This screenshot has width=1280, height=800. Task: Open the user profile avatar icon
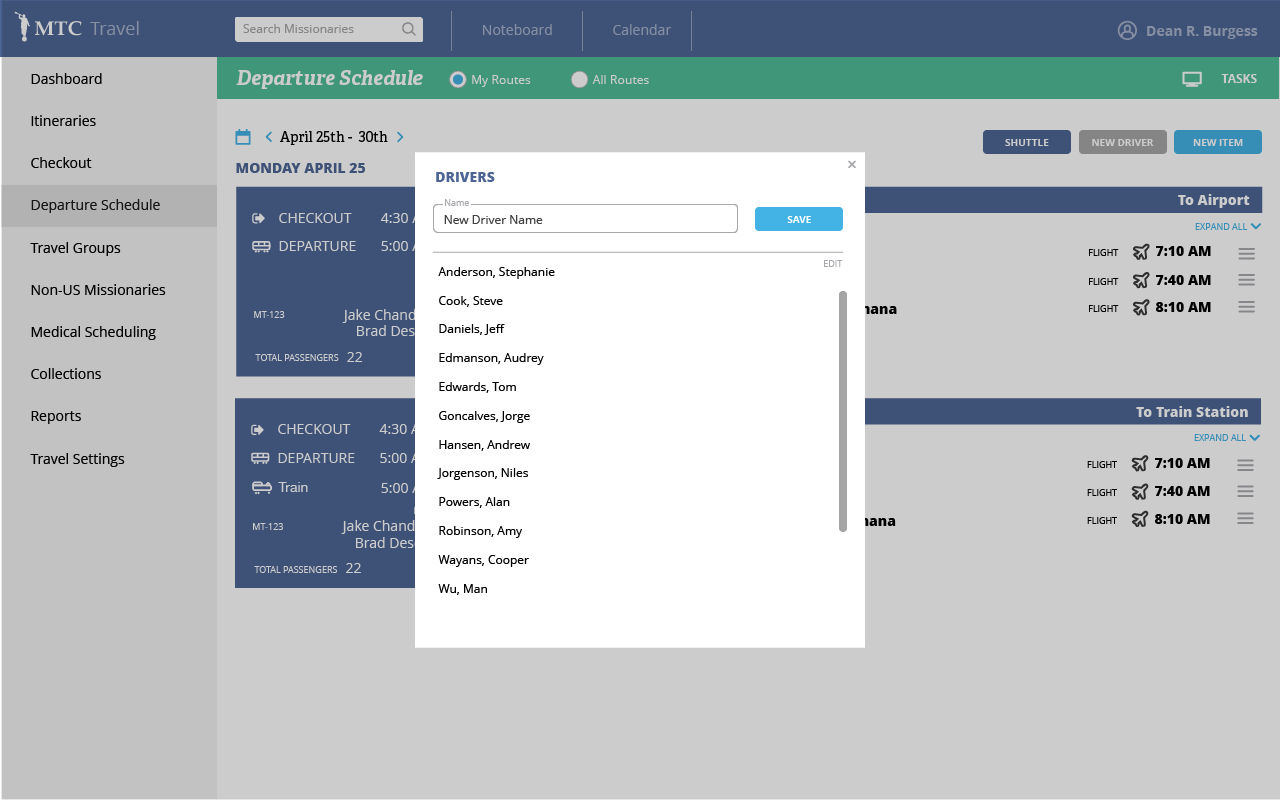(x=1127, y=30)
